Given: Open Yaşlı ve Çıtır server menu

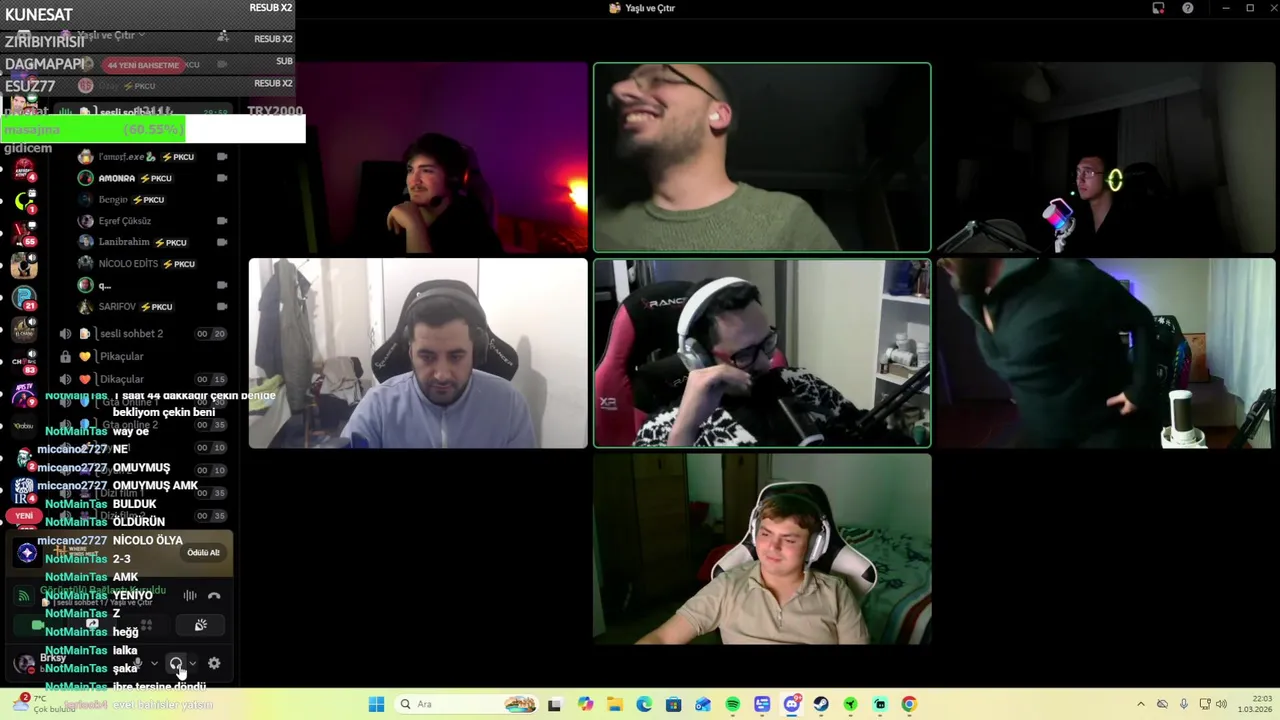Looking at the screenshot, I should 110,35.
